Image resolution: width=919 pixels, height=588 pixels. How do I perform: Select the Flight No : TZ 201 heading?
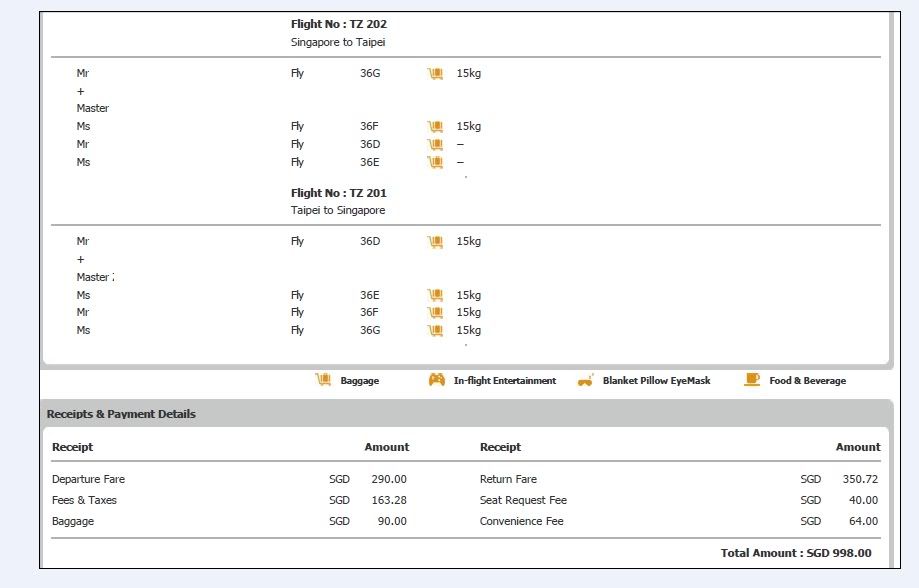coord(339,193)
